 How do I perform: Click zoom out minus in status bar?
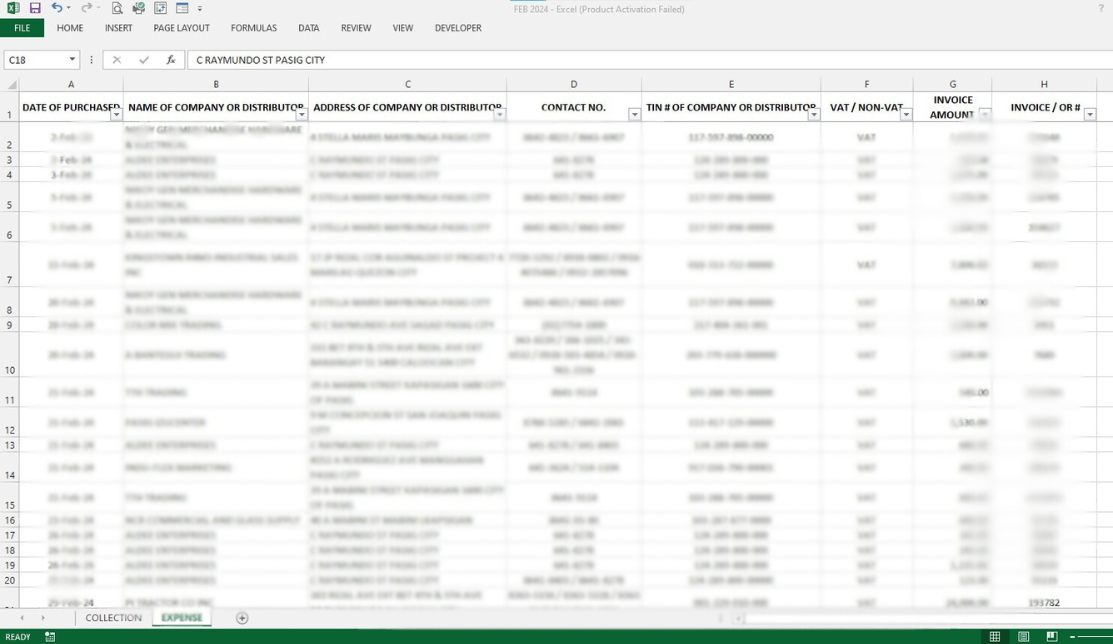[x=1073, y=637]
